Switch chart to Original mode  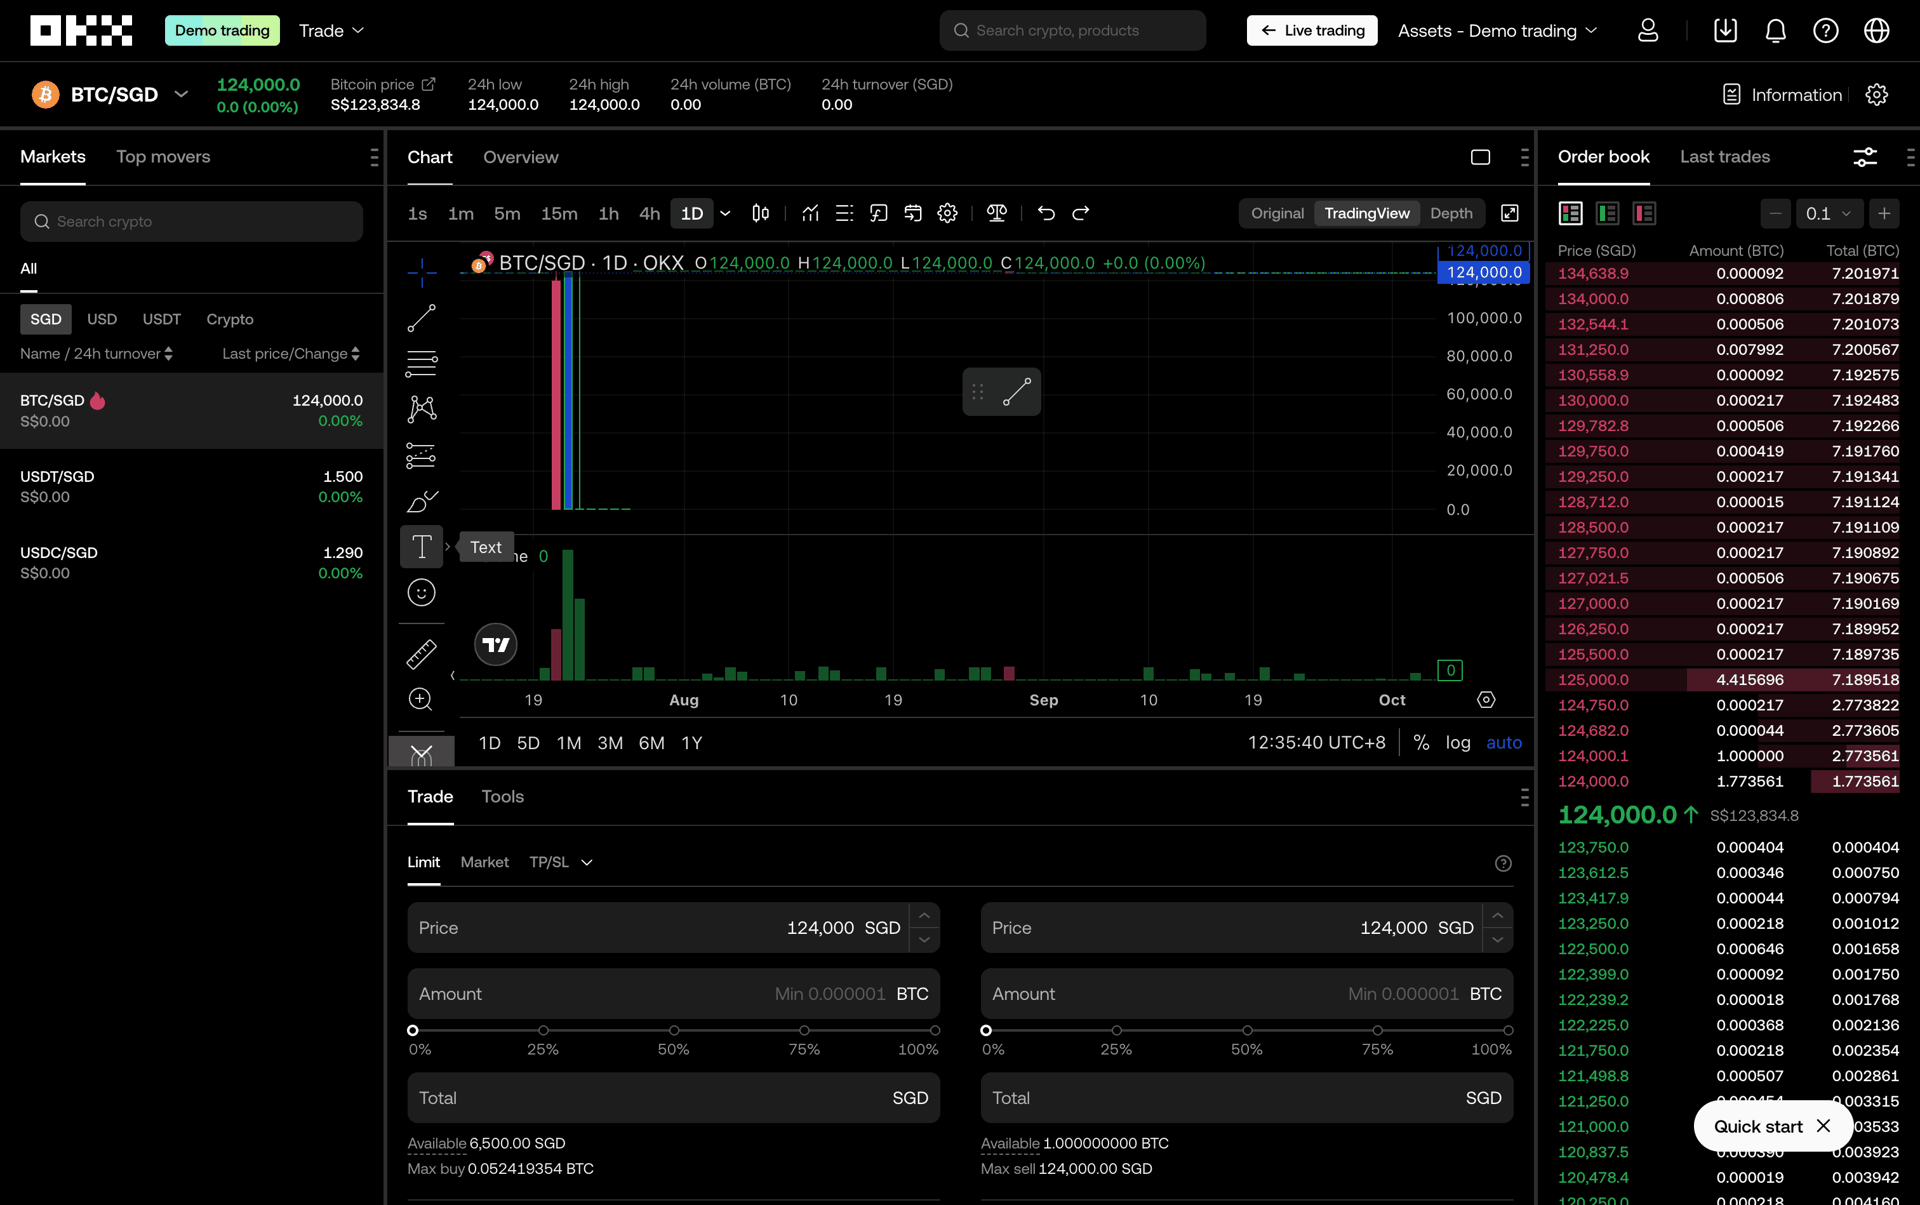pos(1277,213)
